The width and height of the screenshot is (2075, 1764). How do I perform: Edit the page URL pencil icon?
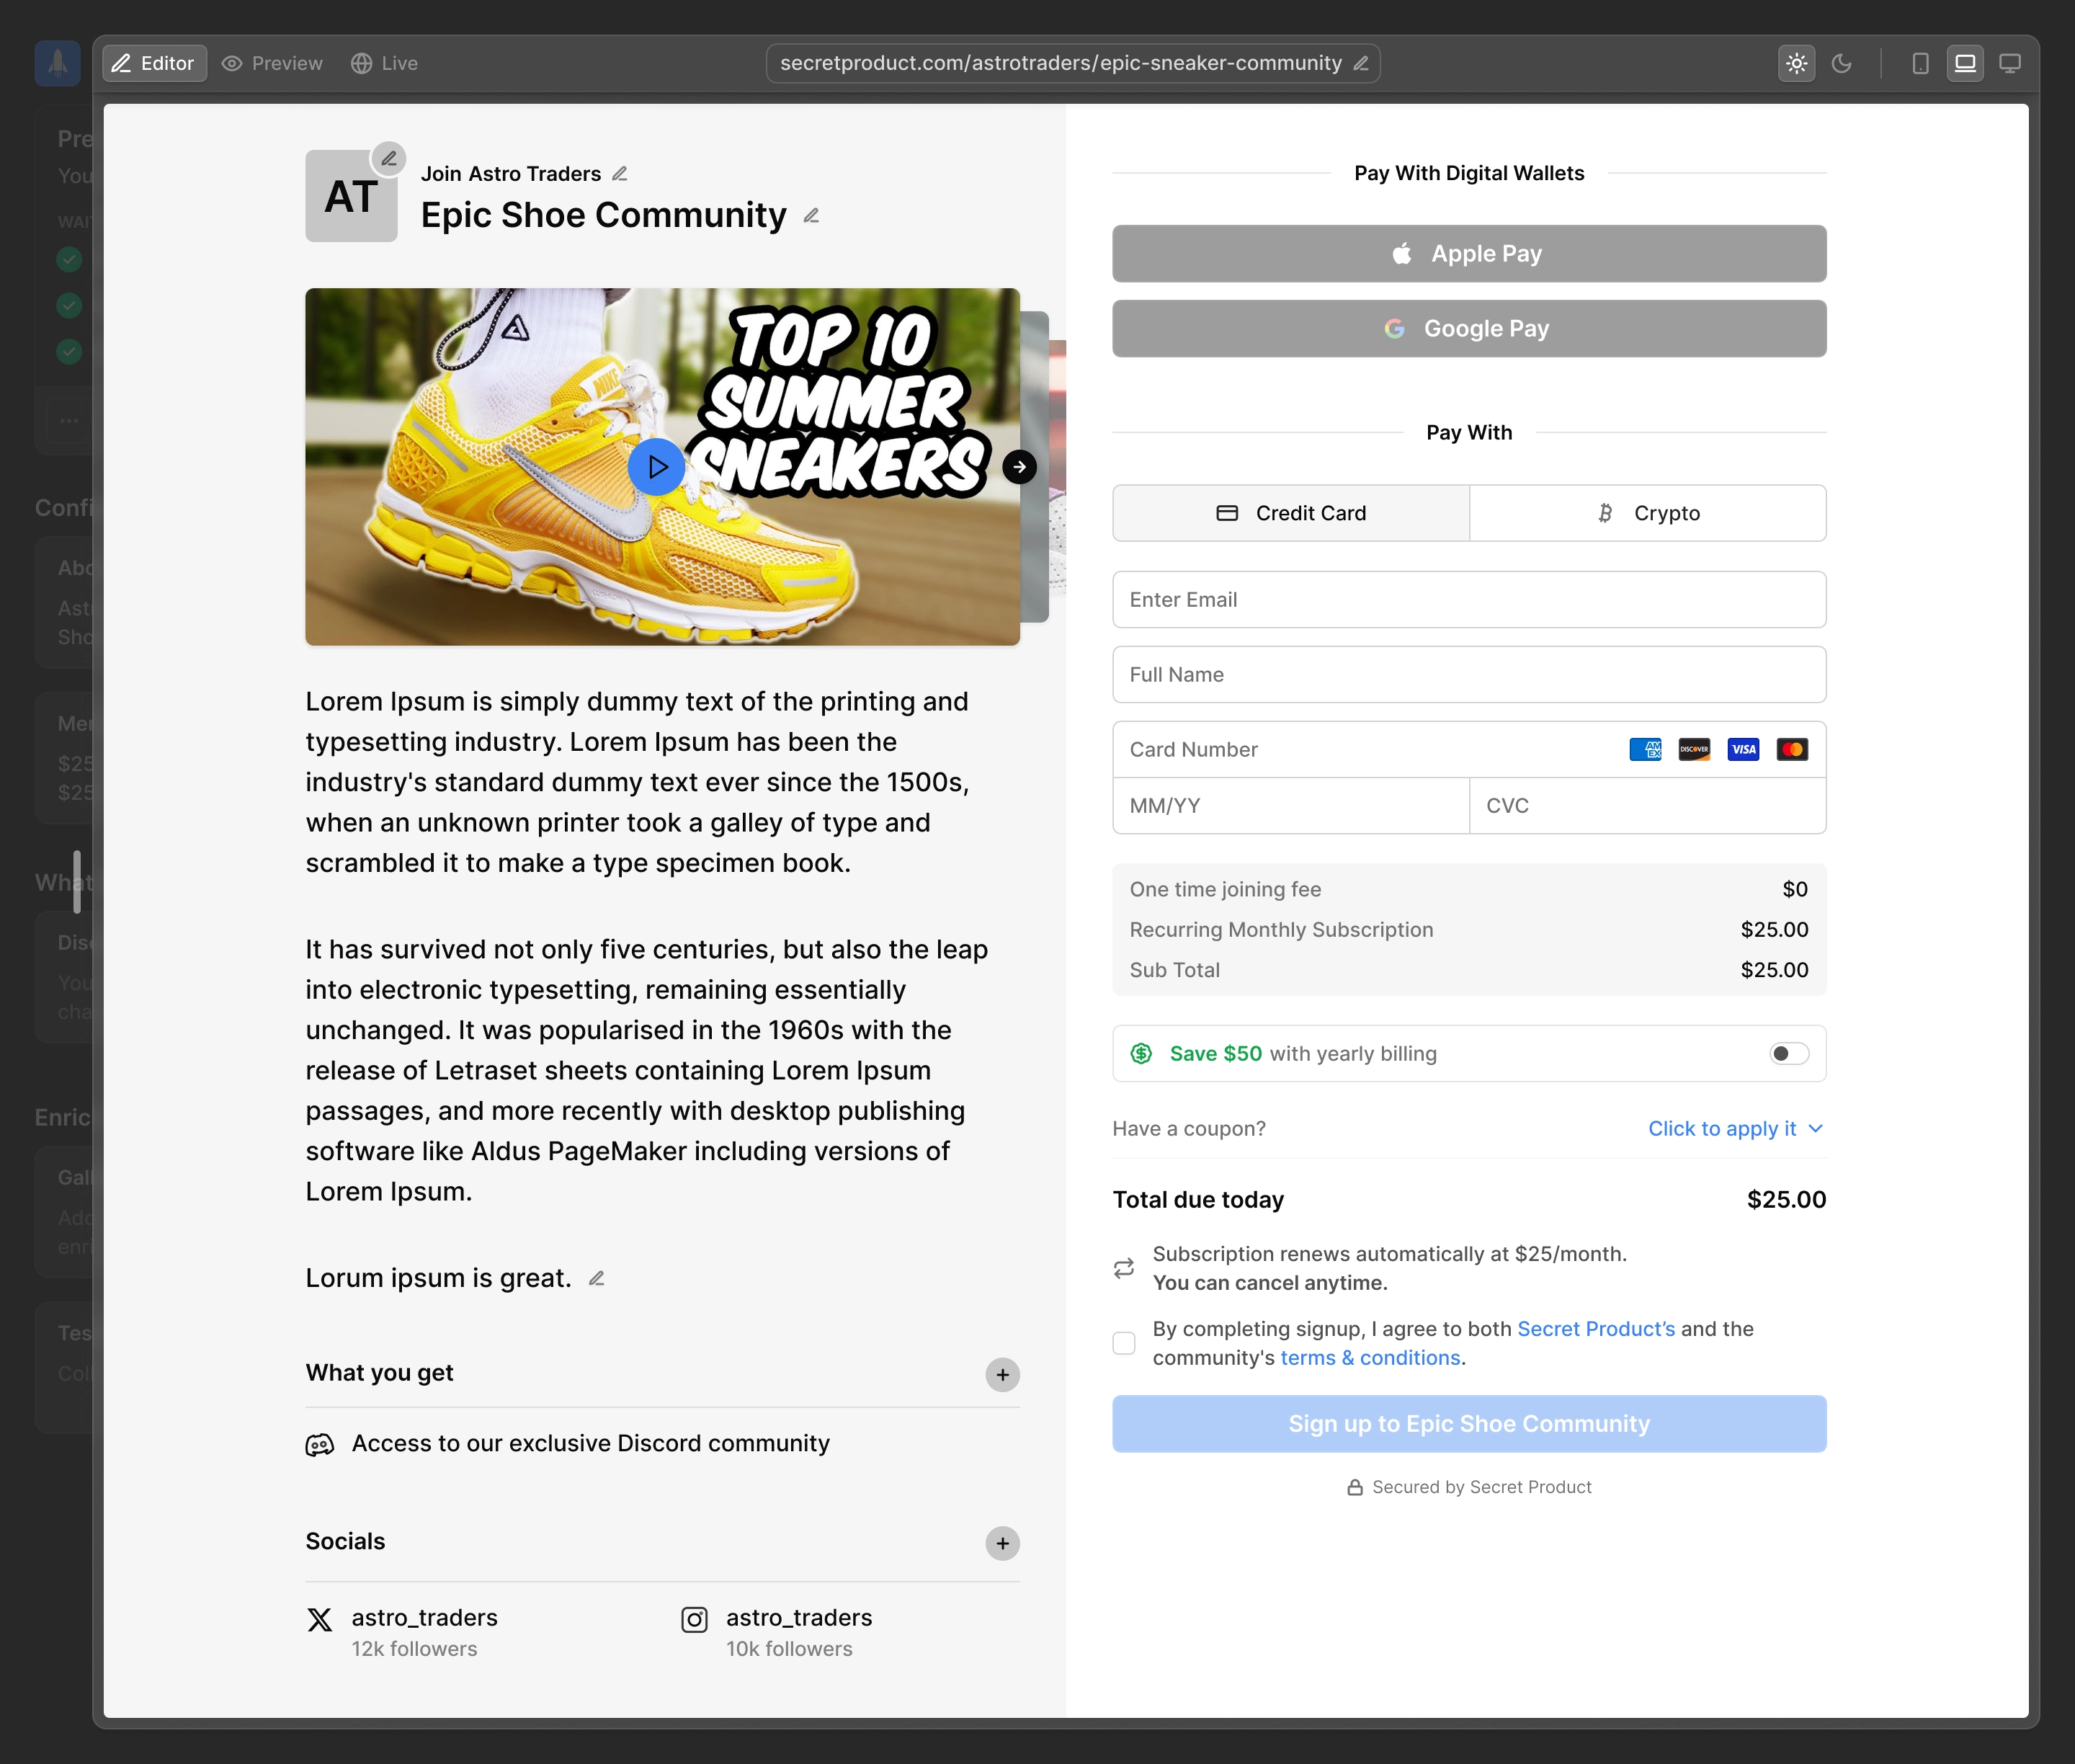1360,64
